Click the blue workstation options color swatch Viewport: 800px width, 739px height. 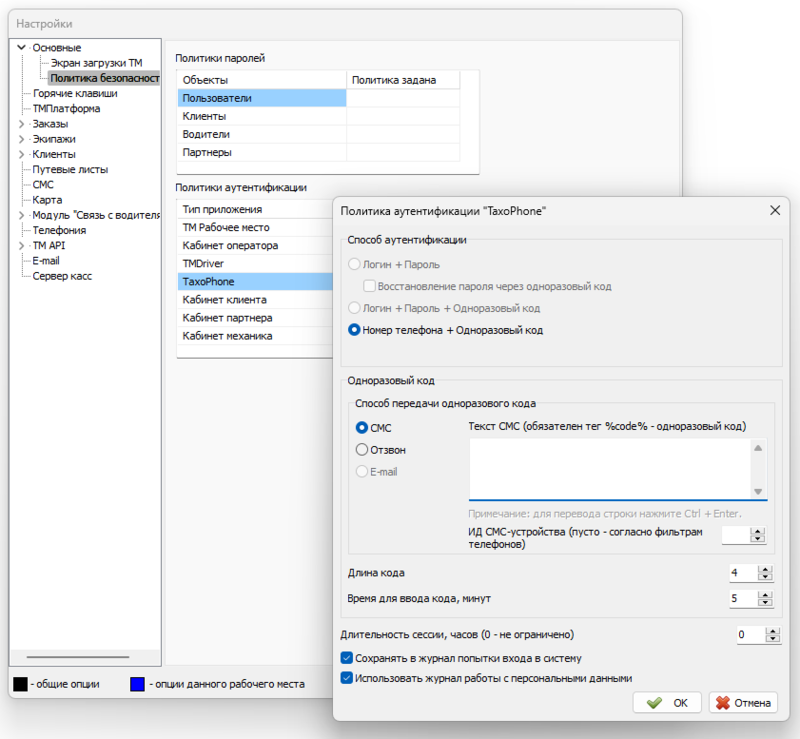click(137, 685)
